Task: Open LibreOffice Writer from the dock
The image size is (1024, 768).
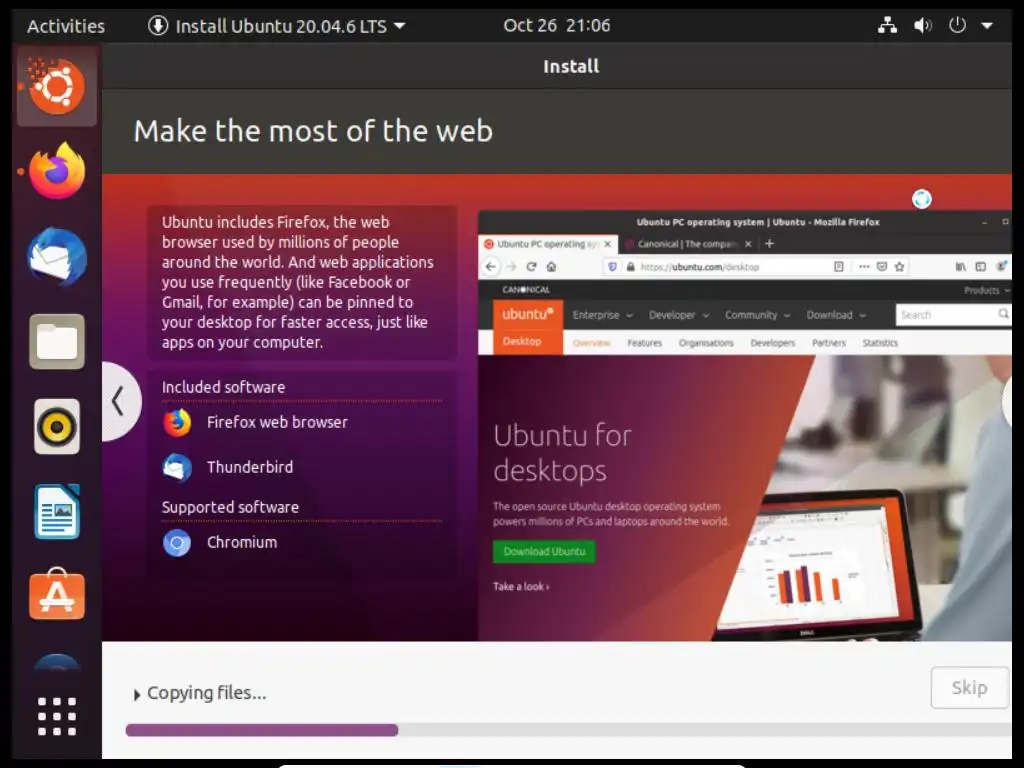Action: click(57, 511)
